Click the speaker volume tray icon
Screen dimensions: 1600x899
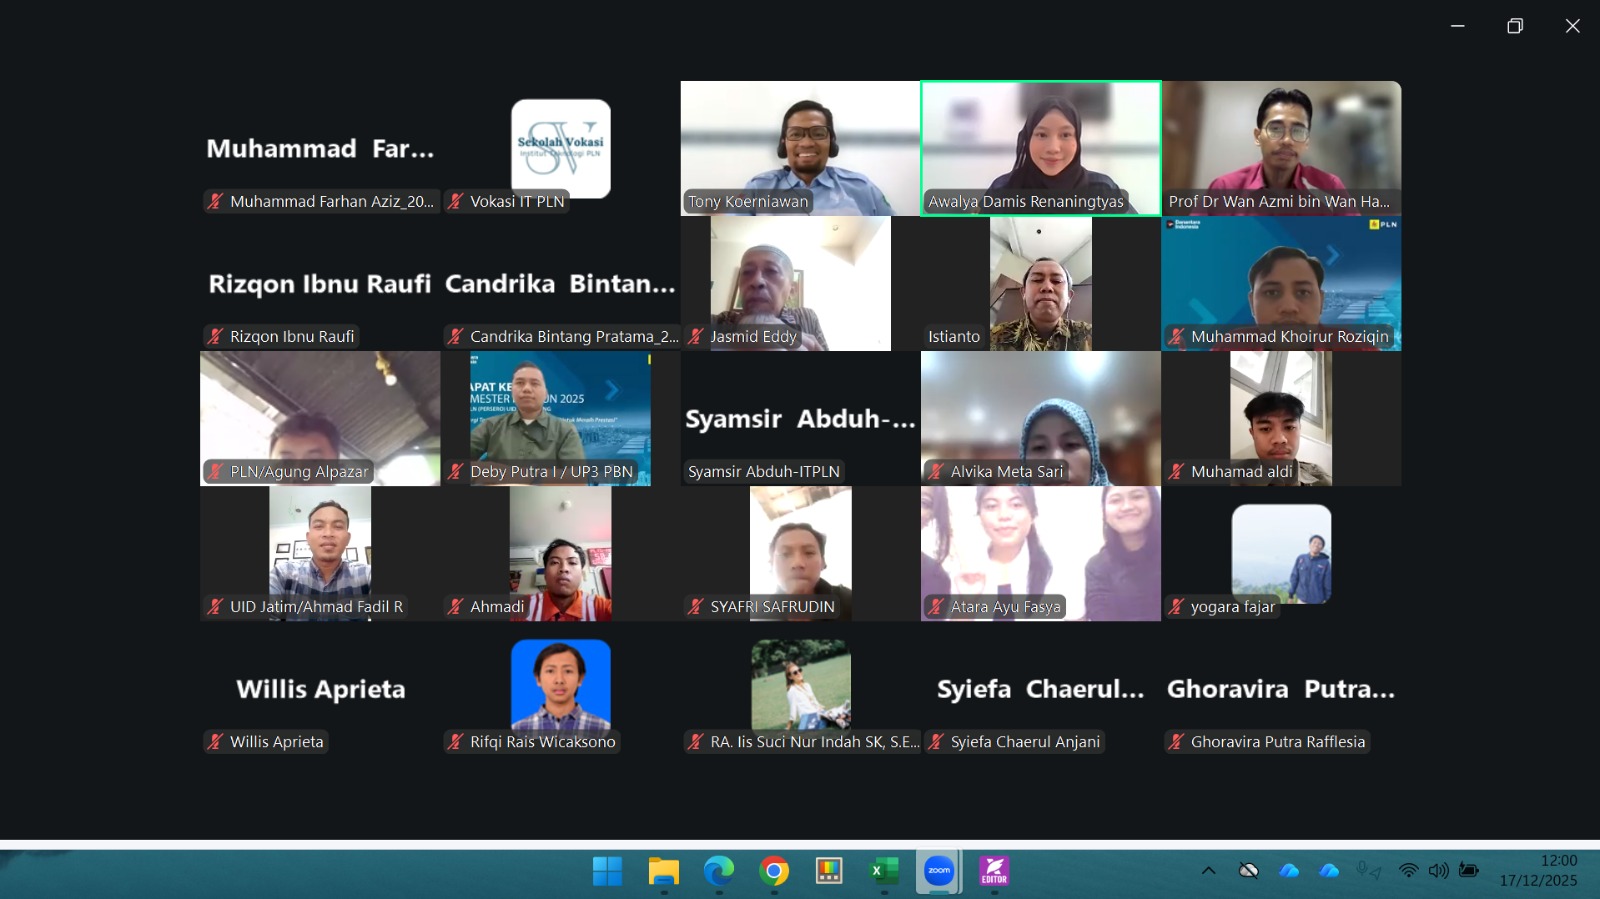(x=1438, y=871)
